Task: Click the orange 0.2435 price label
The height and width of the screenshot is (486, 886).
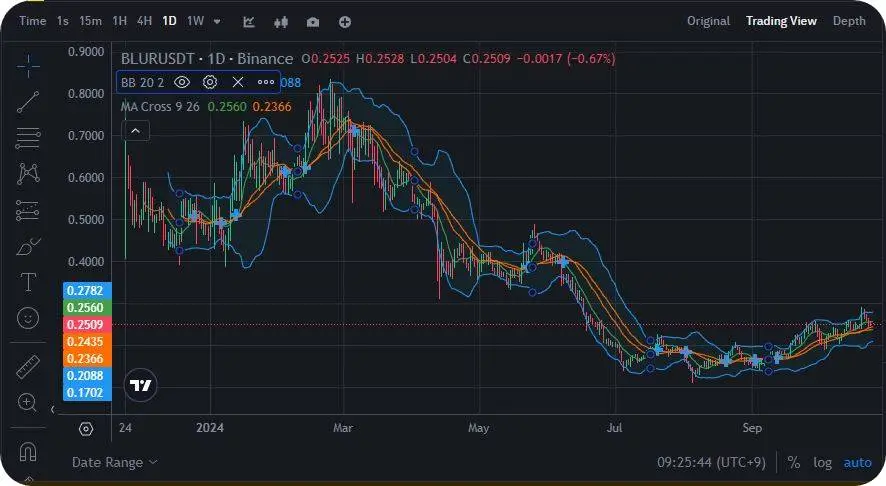Action: 87,341
